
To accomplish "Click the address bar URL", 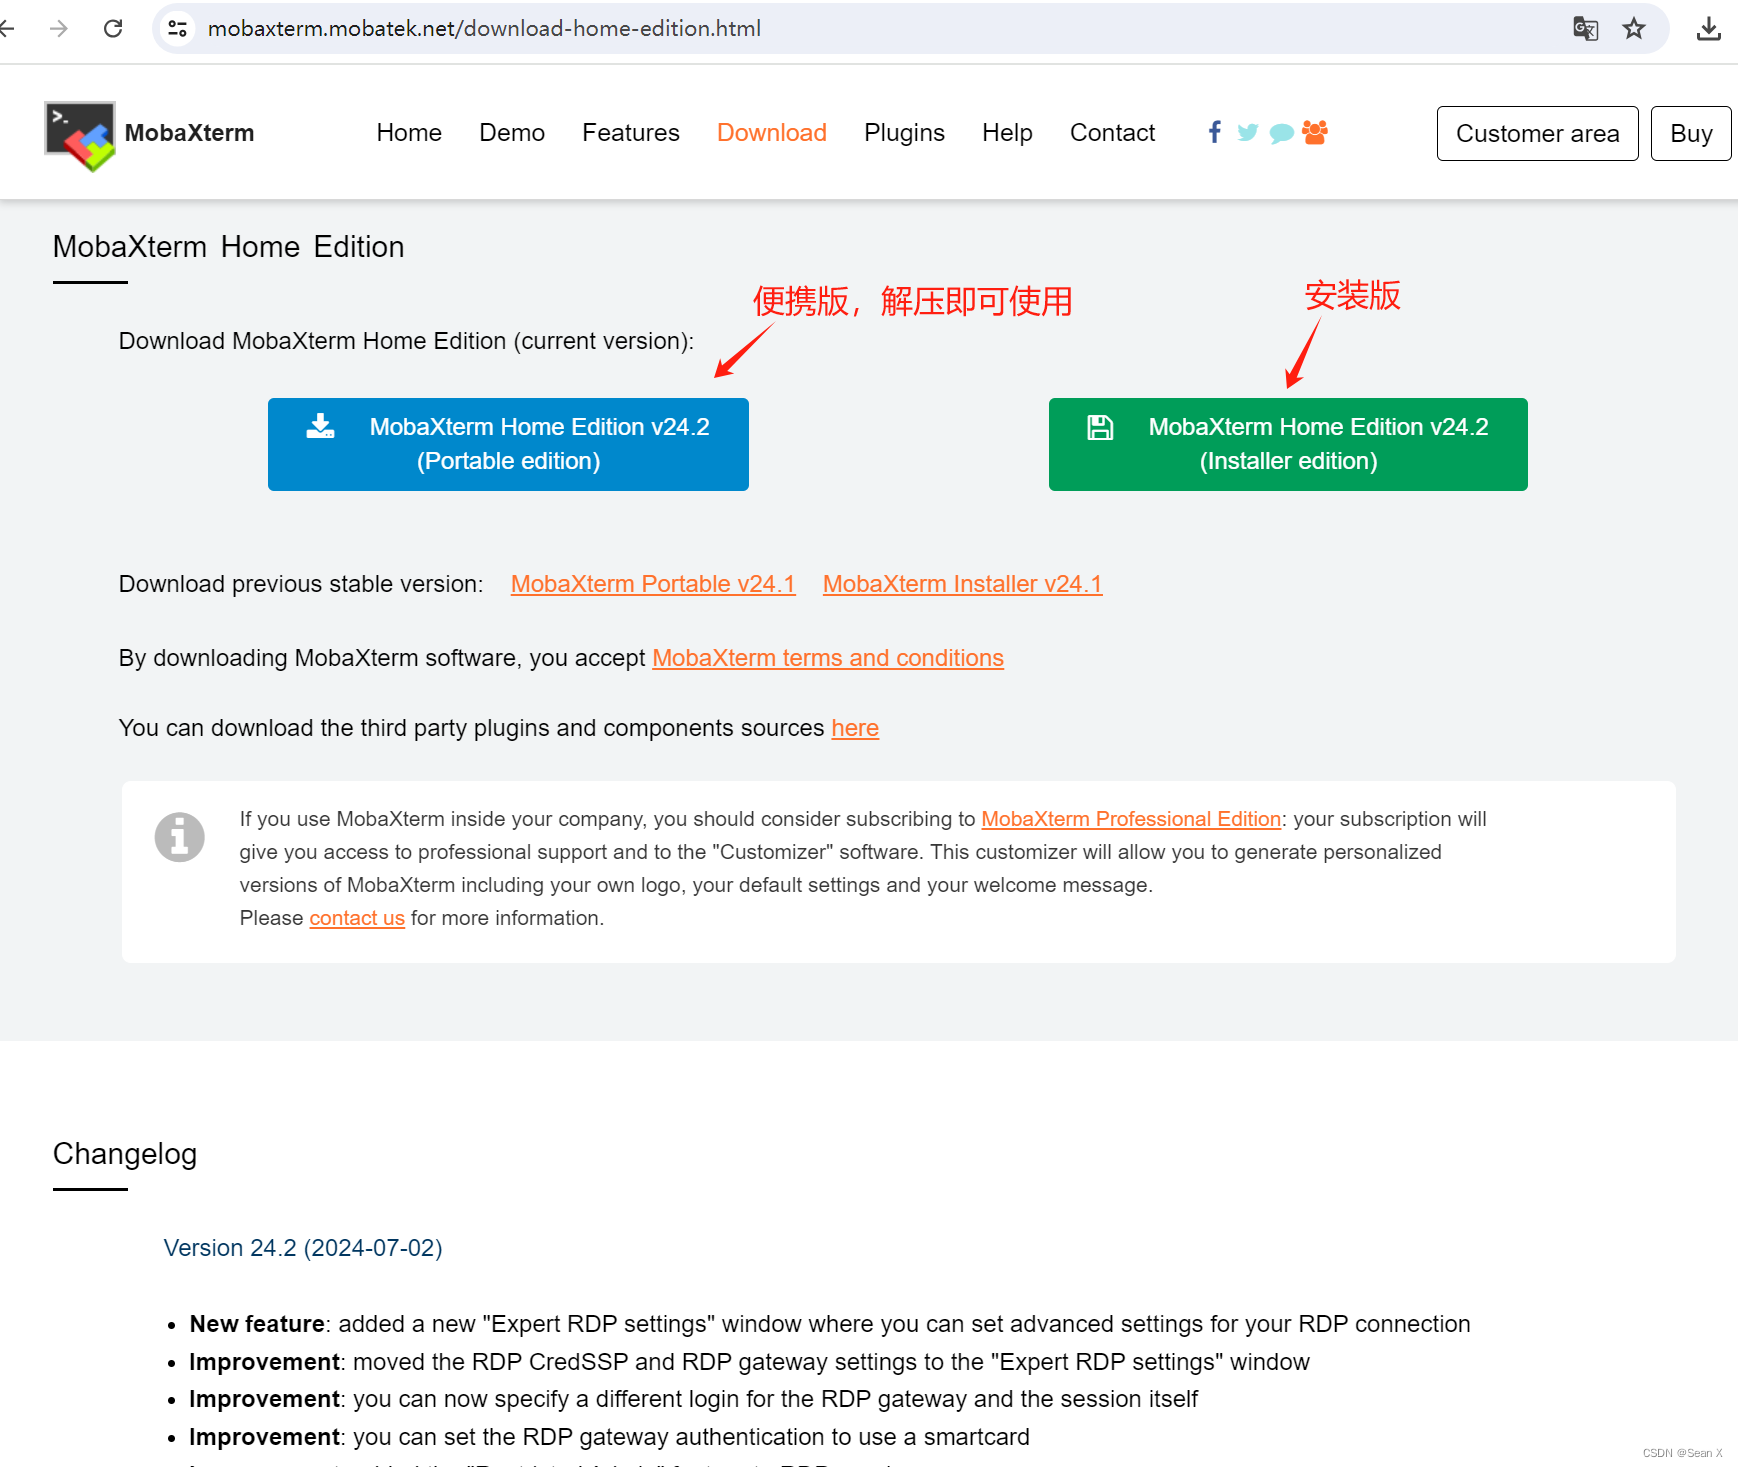I will (484, 28).
